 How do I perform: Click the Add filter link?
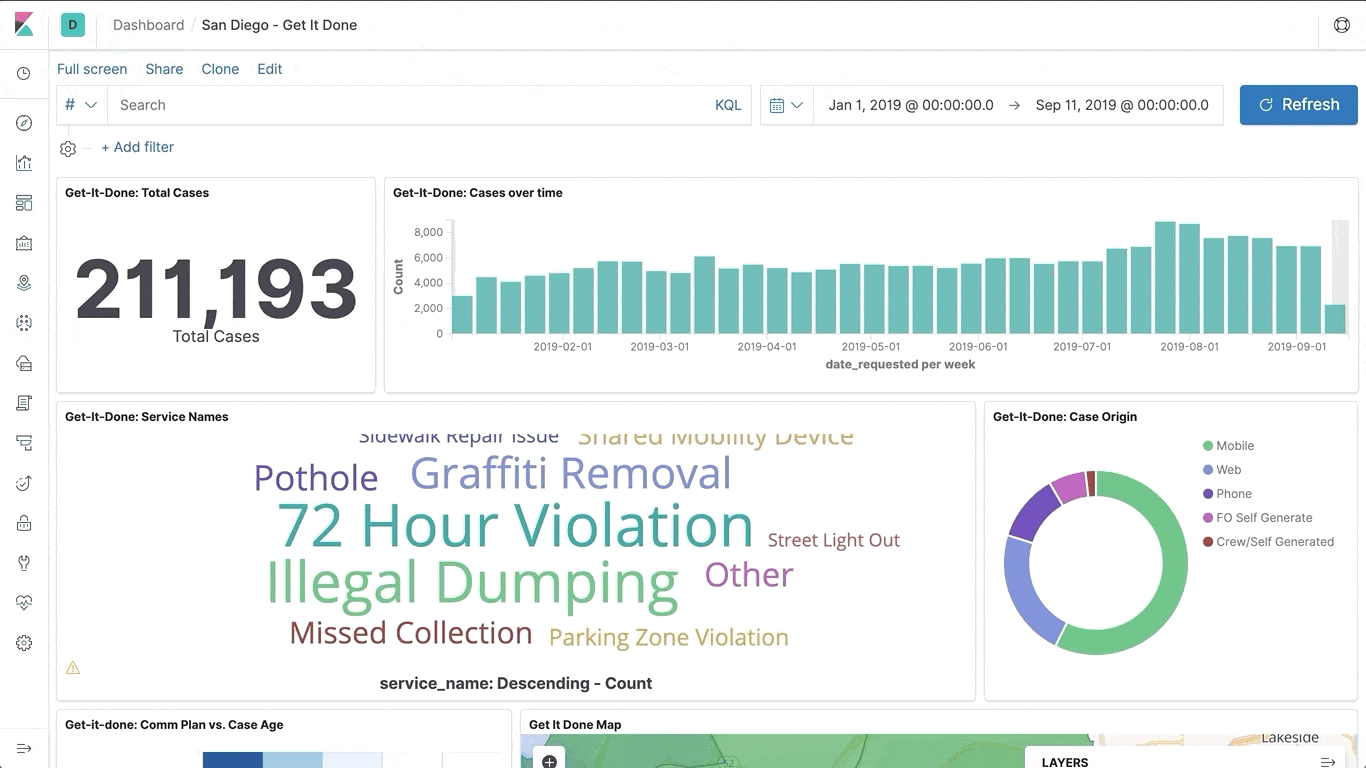pos(138,147)
